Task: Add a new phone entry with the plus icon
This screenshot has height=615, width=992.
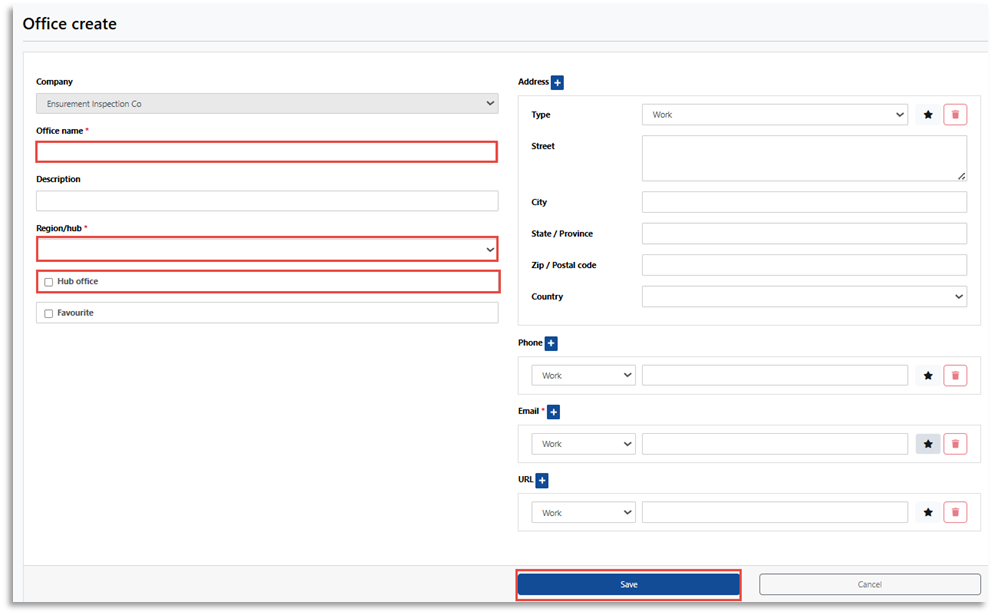Action: tap(551, 344)
